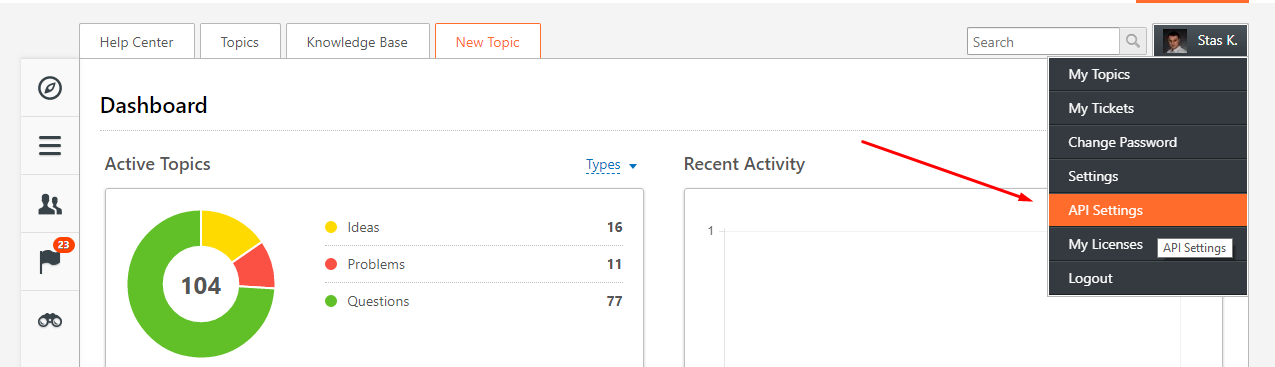Click the search magnifier icon

pyautogui.click(x=1132, y=41)
